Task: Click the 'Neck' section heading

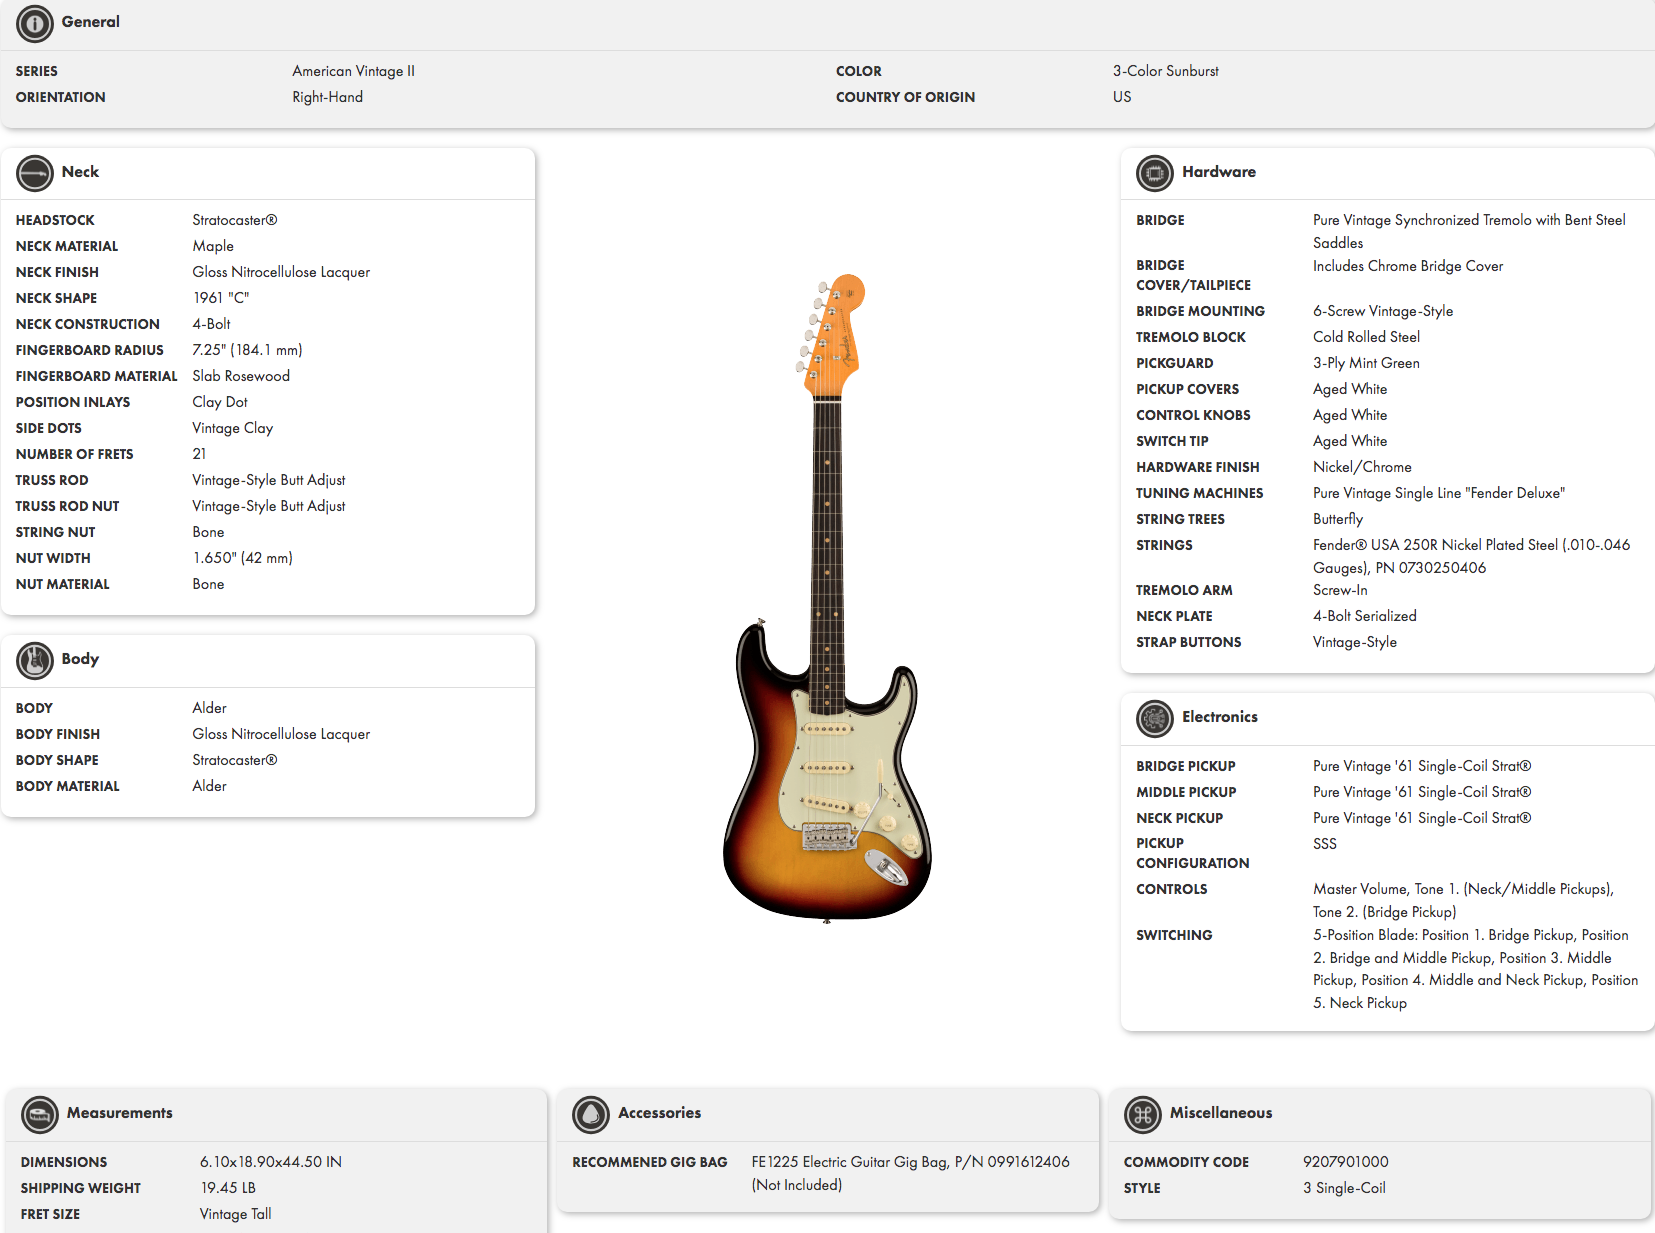Action: coord(80,172)
